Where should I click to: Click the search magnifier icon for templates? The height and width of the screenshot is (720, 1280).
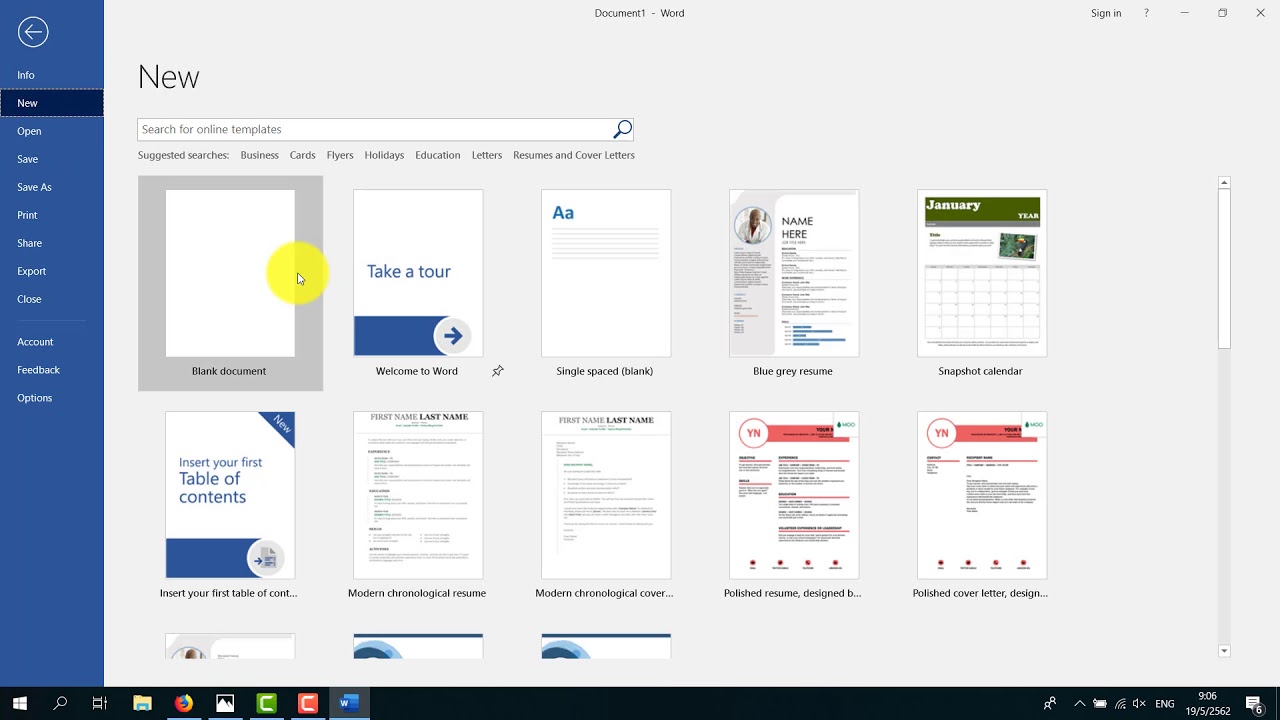[622, 129]
